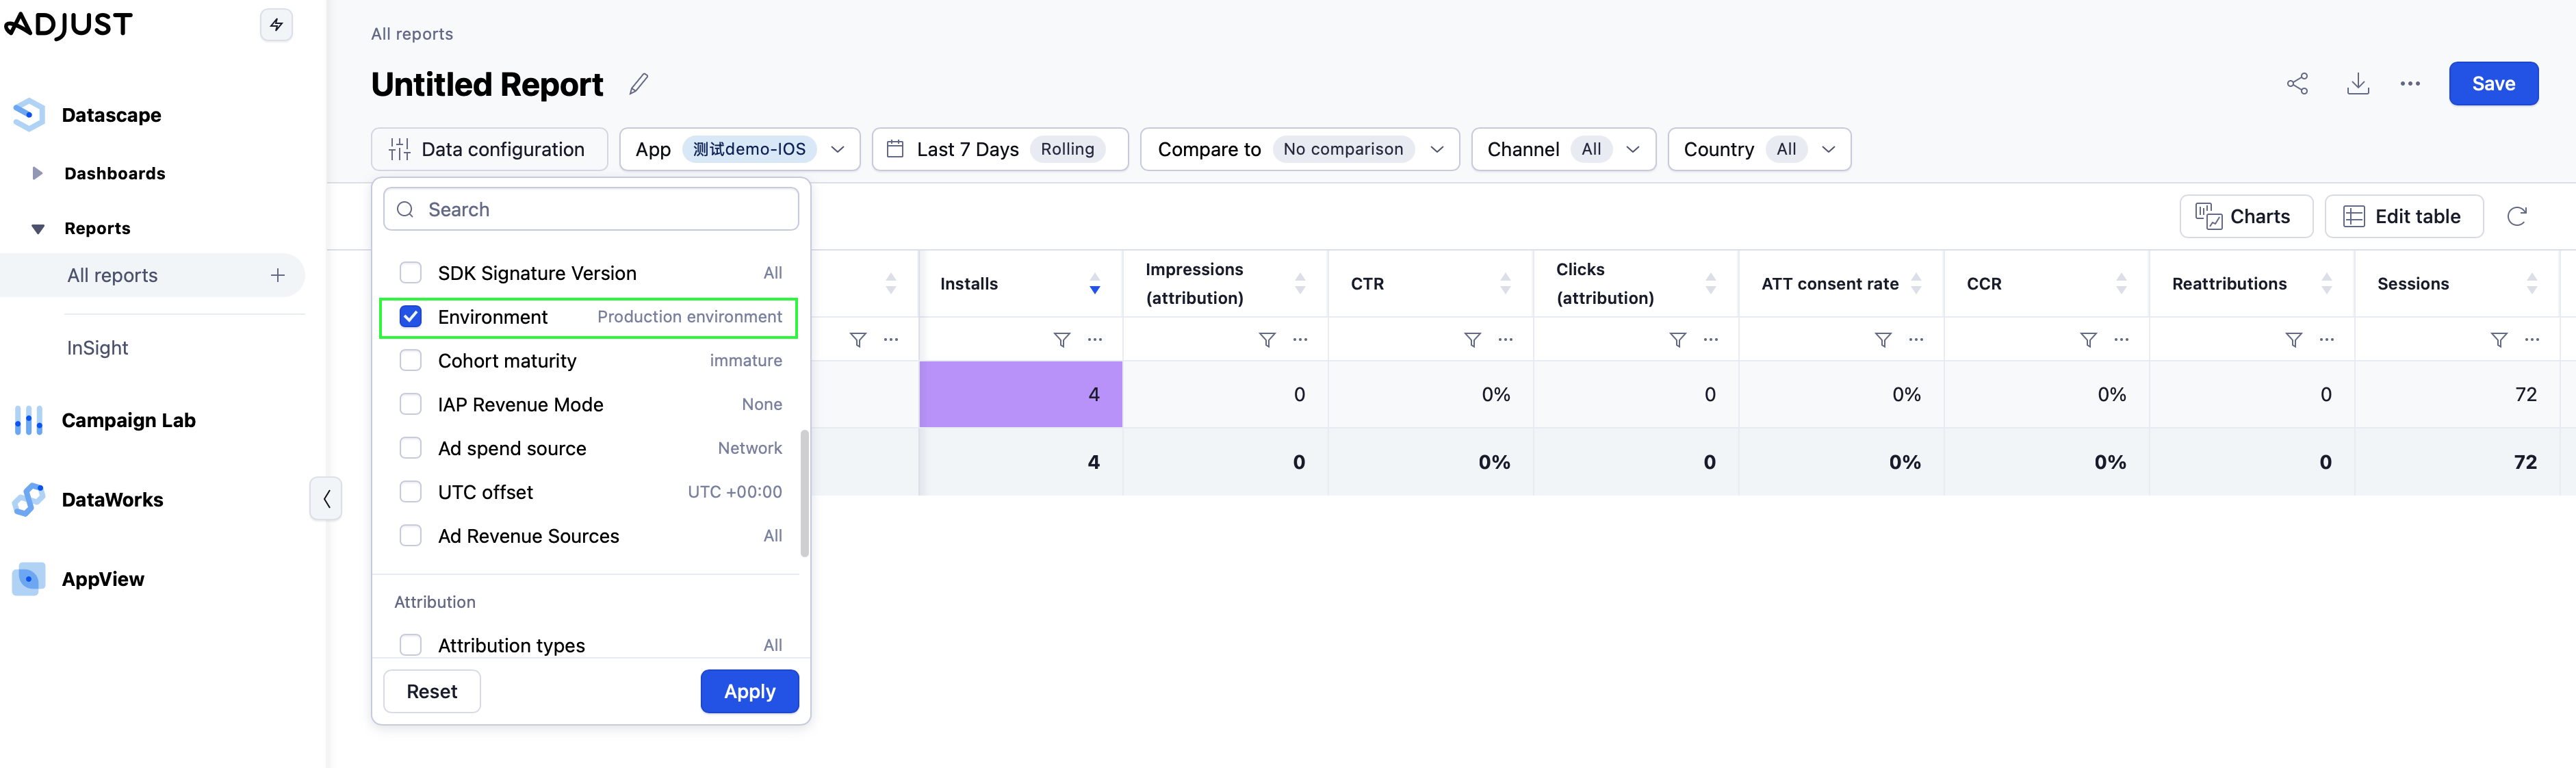Viewport: 2576px width, 768px height.
Task: Click the Reset button
Action: [x=431, y=691]
